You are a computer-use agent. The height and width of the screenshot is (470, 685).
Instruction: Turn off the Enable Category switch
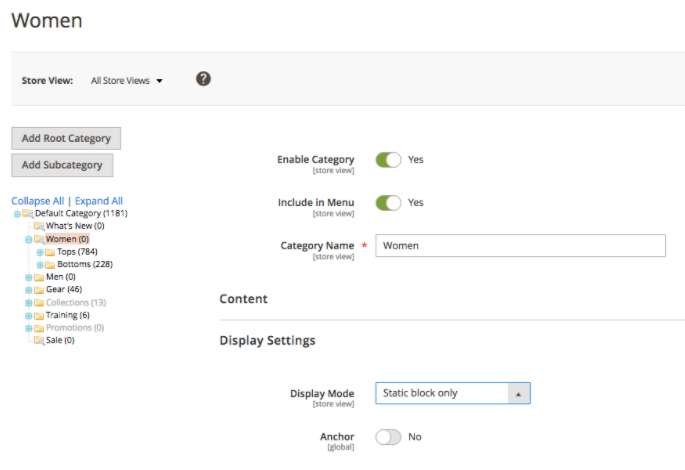(x=388, y=159)
